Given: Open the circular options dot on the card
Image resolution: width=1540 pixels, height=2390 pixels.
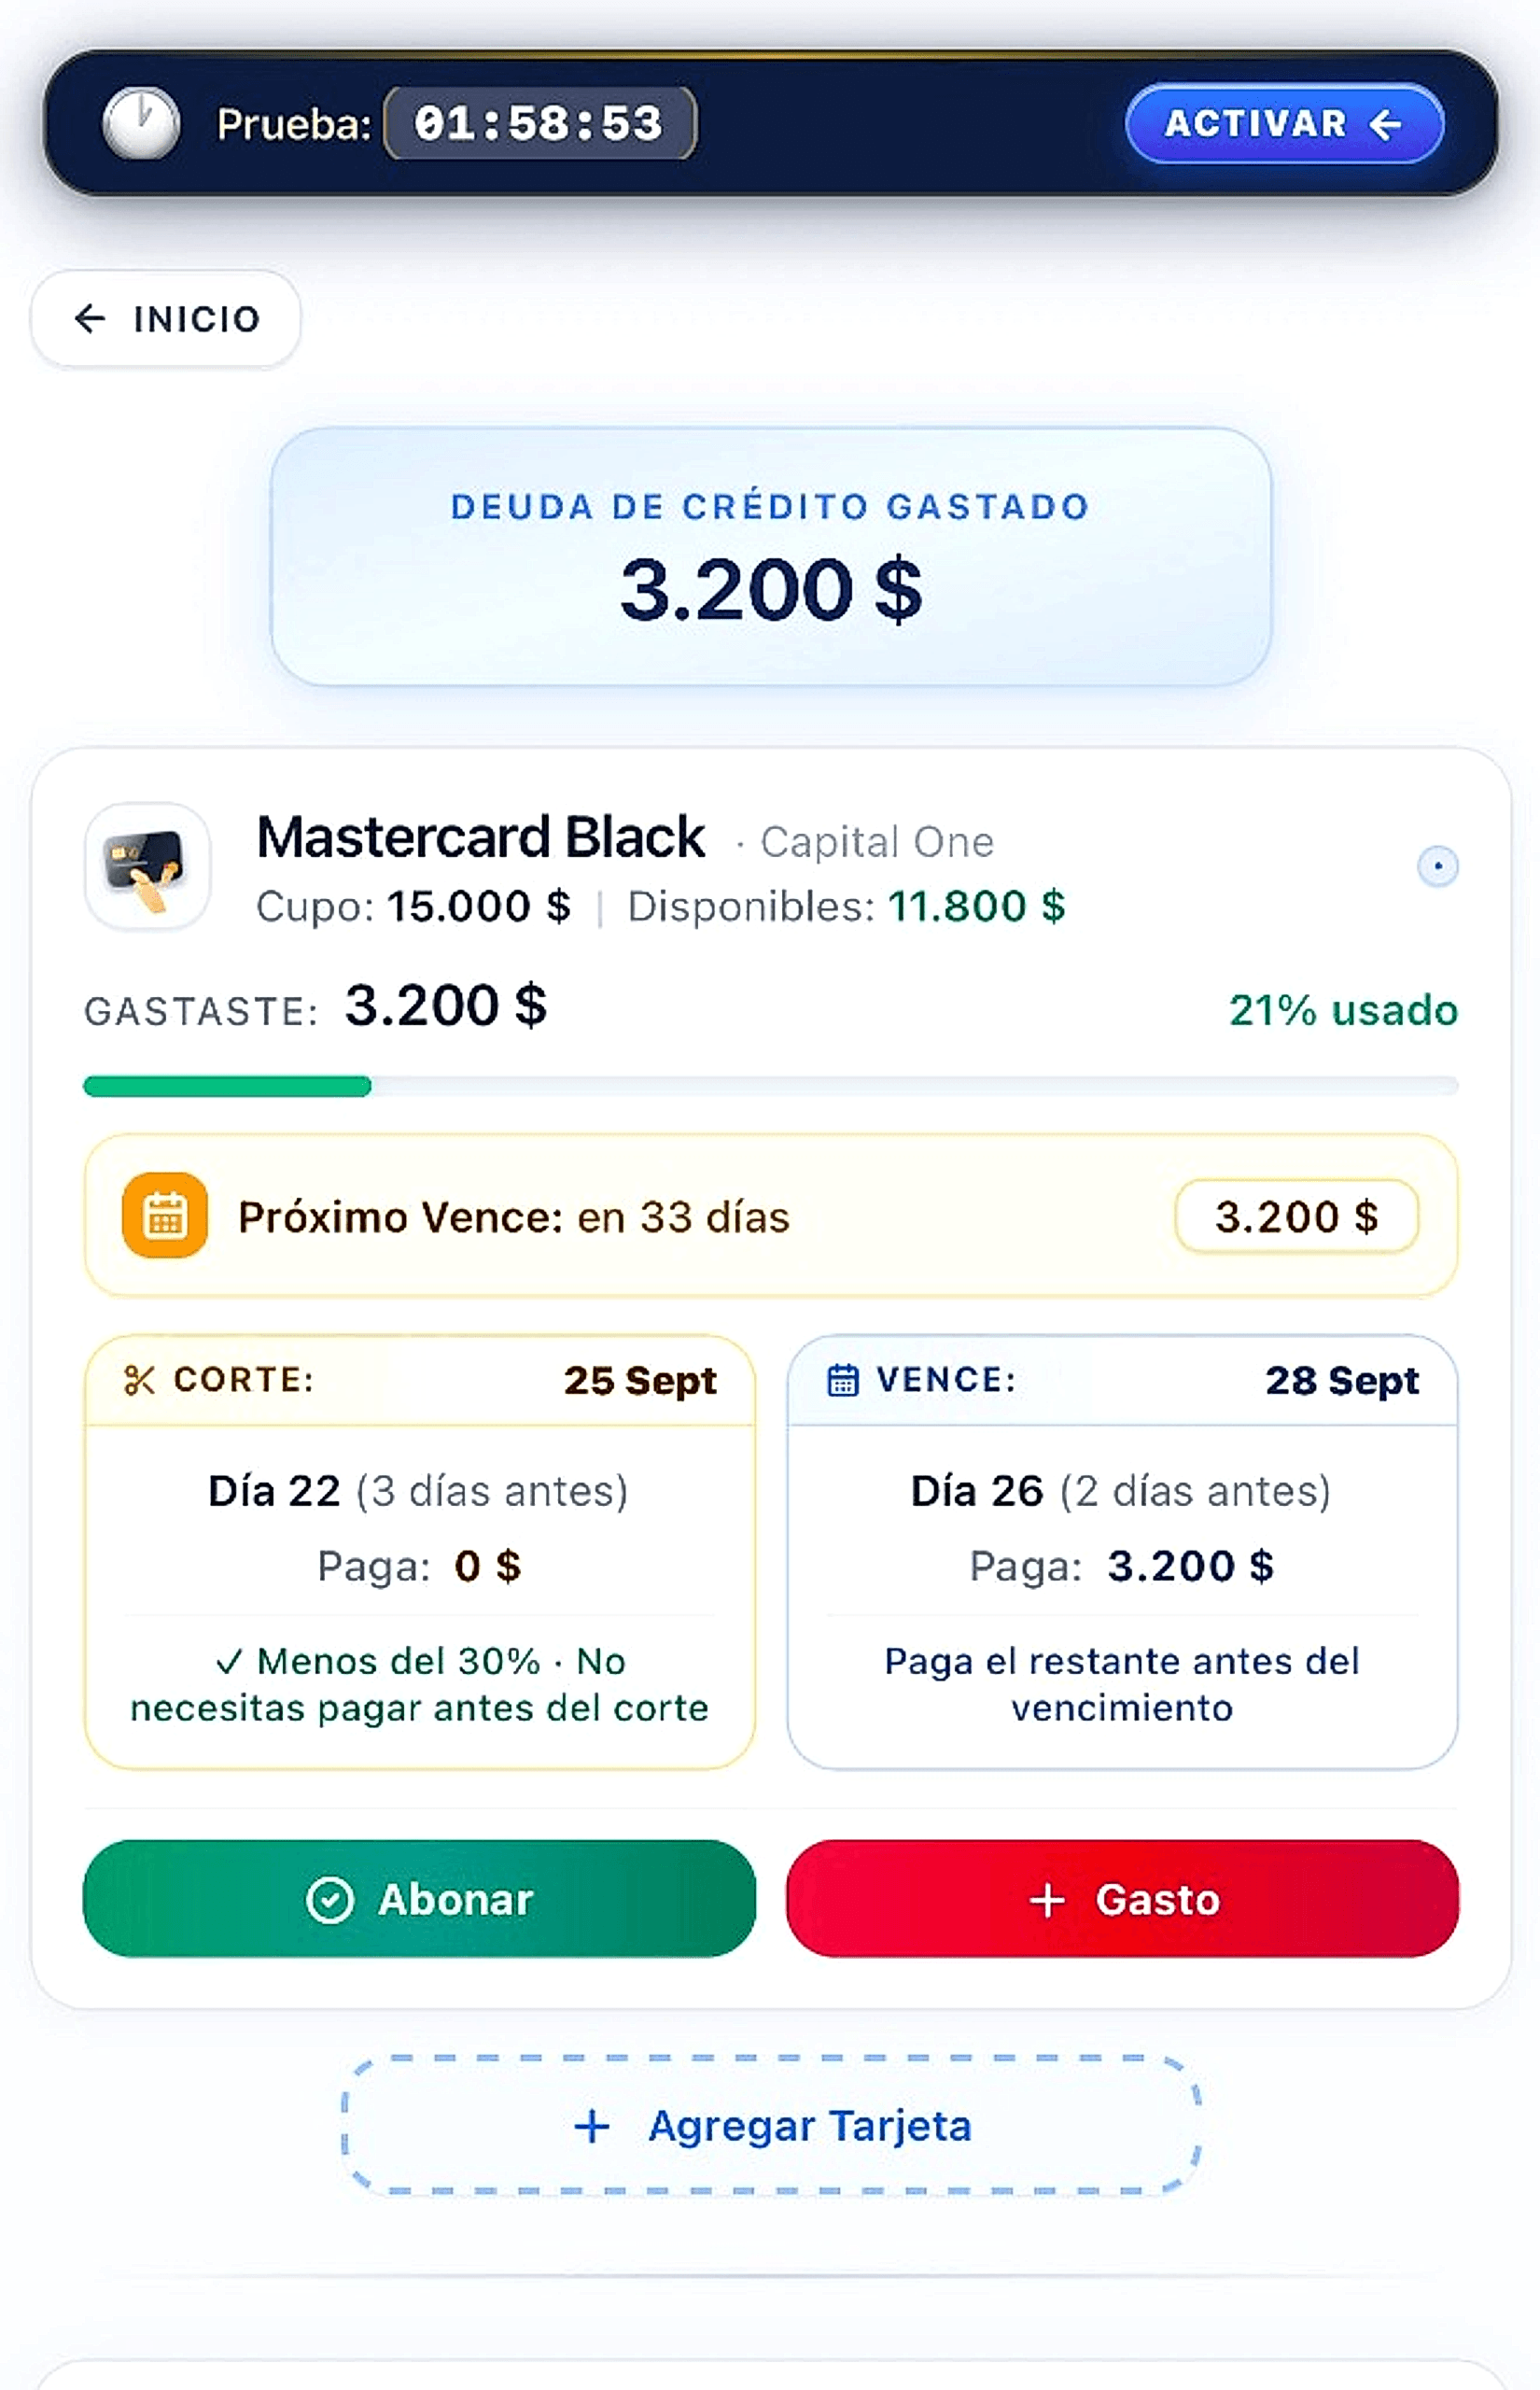Looking at the screenshot, I should point(1438,866).
